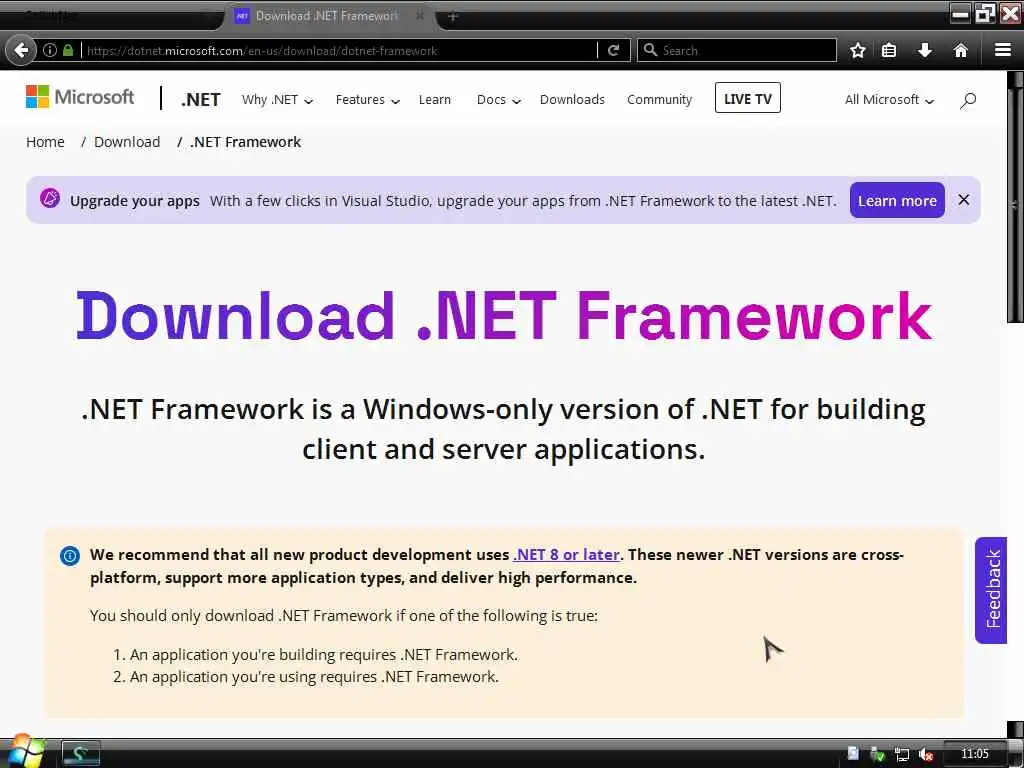Open a new browser tab with plus
This screenshot has width=1024, height=768.
point(452,16)
